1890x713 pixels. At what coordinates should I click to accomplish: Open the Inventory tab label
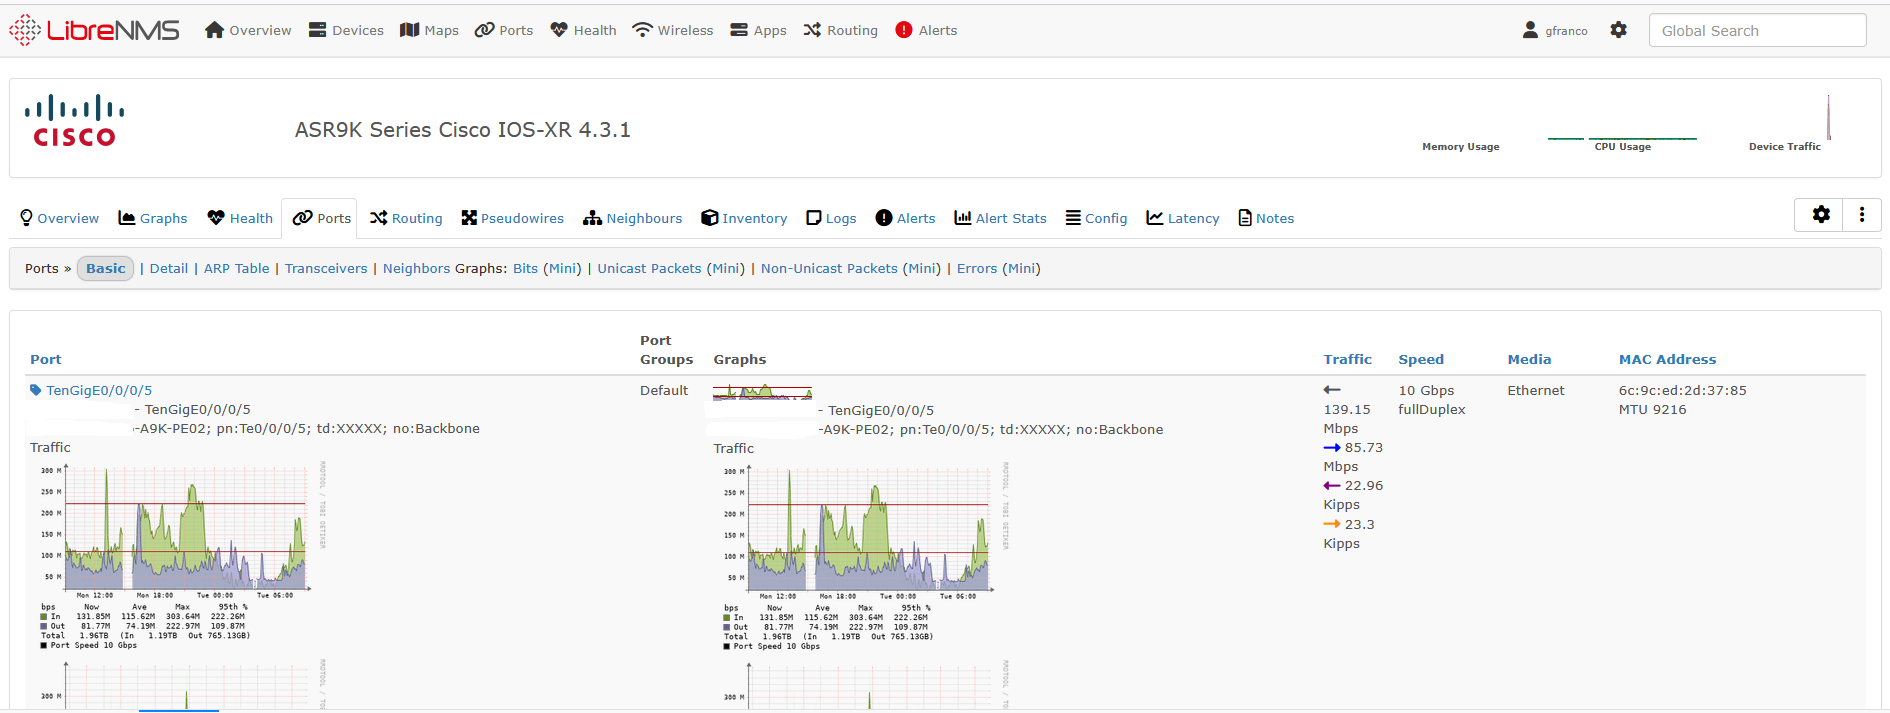(x=755, y=218)
